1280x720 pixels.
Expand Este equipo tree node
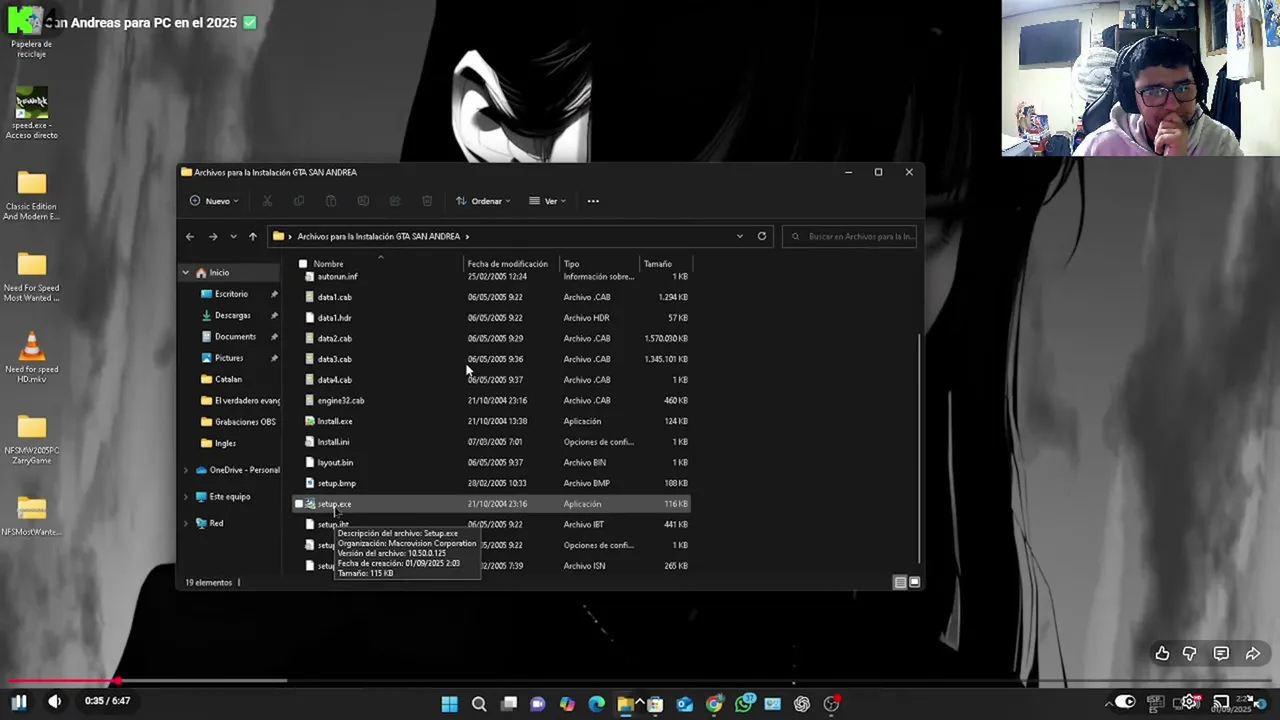click(x=185, y=496)
